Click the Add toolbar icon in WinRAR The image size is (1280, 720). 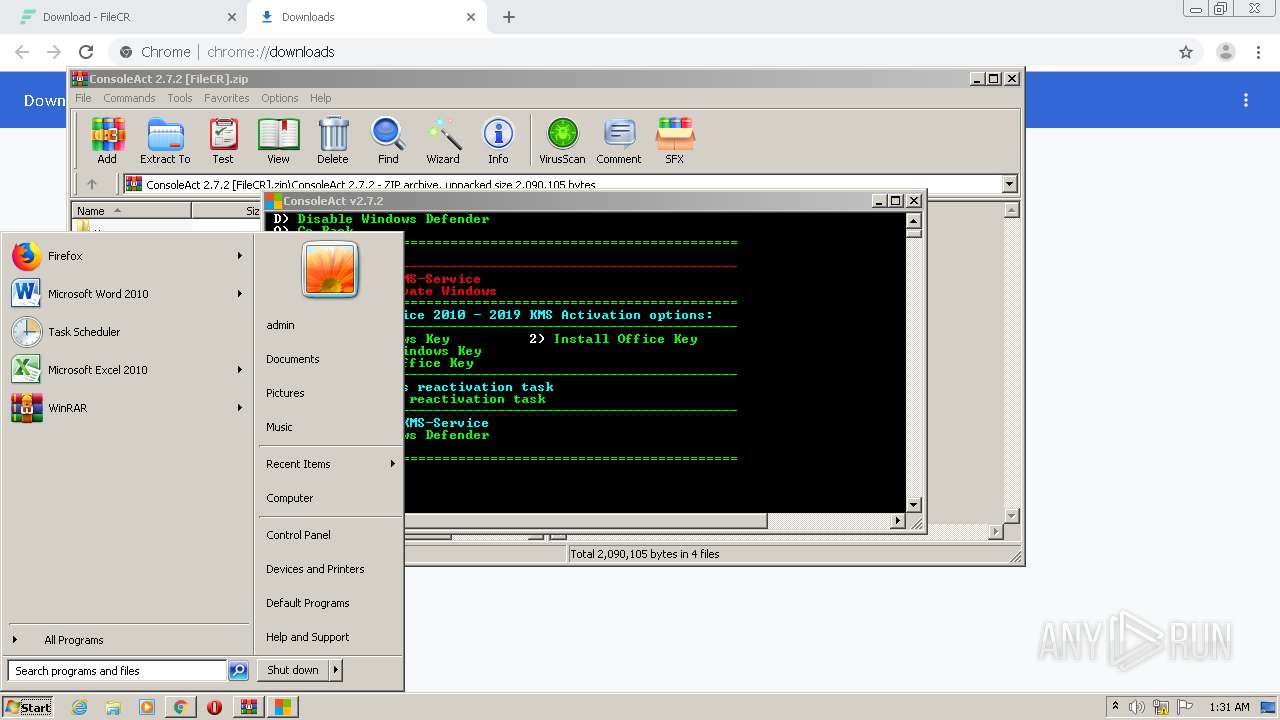click(107, 140)
